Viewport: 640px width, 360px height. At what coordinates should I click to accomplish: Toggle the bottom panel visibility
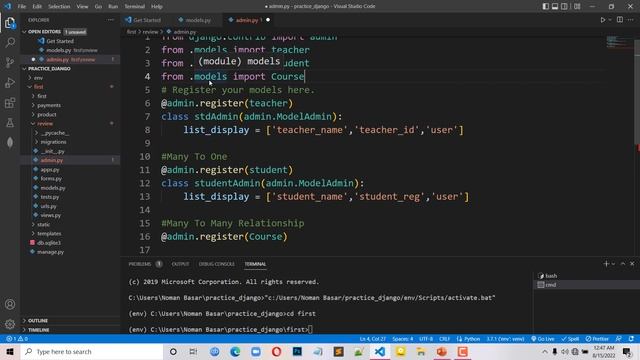point(555,6)
